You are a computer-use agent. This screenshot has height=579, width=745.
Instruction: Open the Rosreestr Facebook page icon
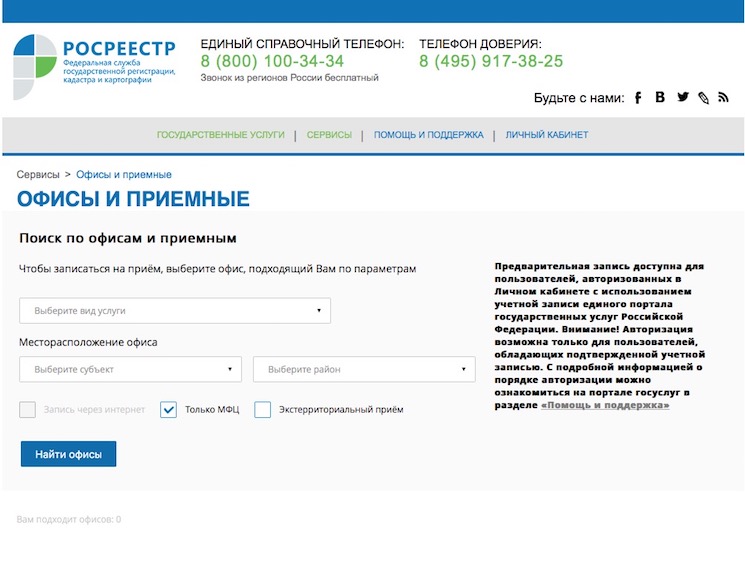coord(638,98)
